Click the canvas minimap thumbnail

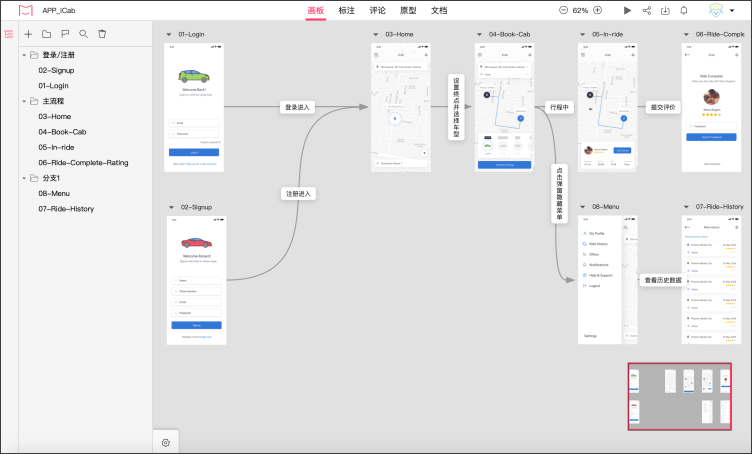pos(679,396)
